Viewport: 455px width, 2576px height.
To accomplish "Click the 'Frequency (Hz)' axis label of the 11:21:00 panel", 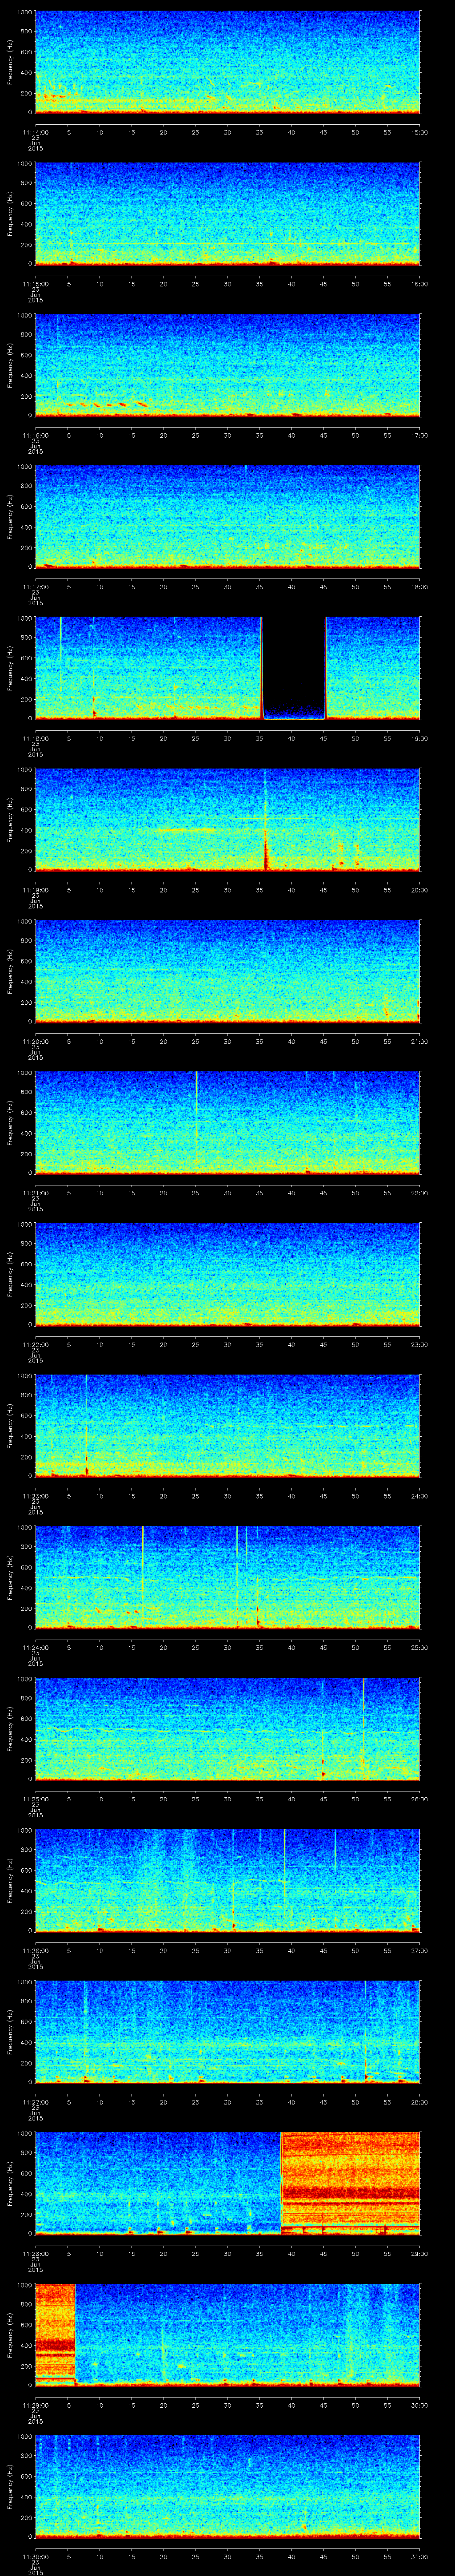I will 10,1122.
